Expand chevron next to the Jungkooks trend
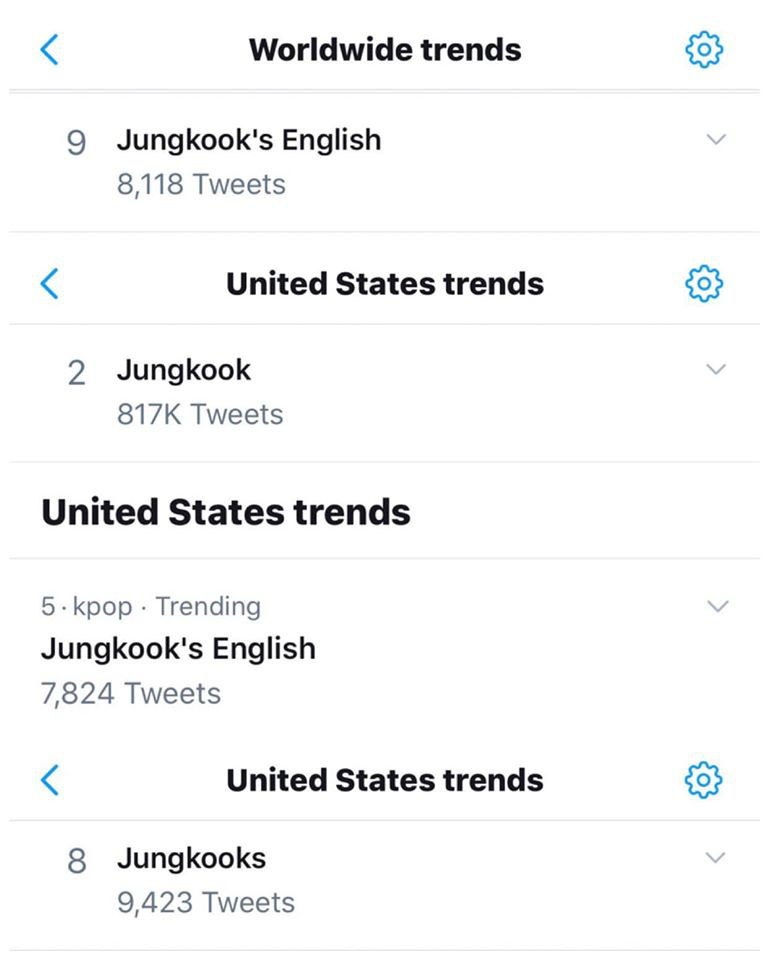 point(716,858)
